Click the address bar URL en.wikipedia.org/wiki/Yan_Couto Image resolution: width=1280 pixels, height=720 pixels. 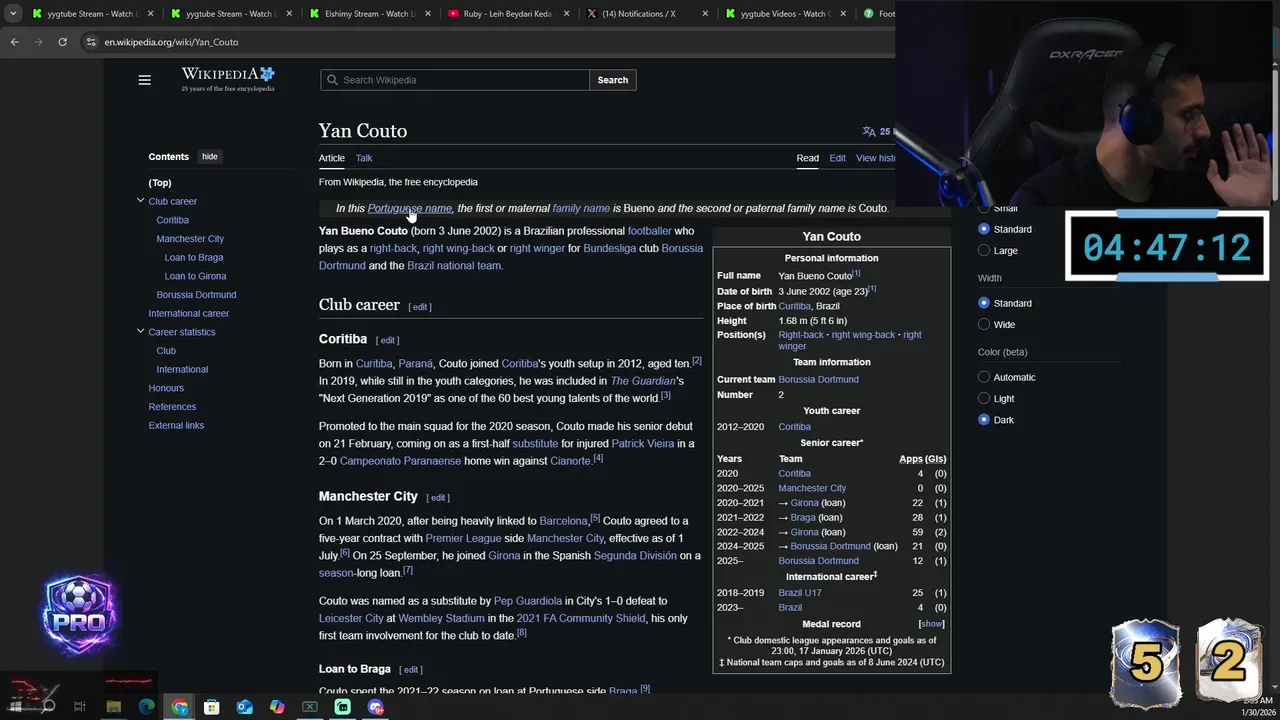(x=171, y=42)
